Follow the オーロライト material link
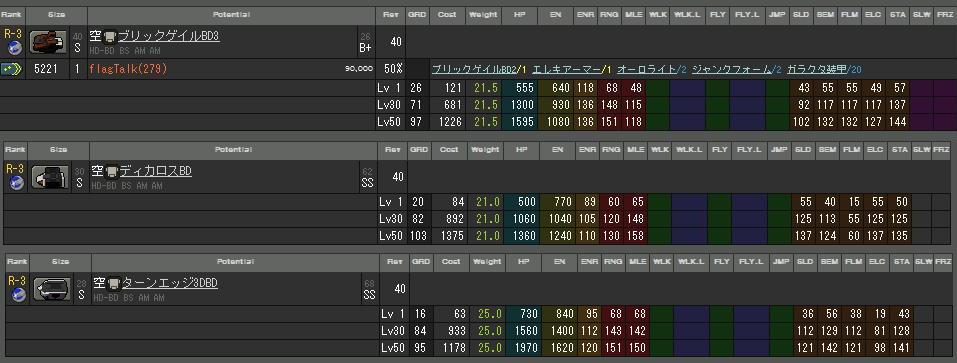 pyautogui.click(x=646, y=70)
